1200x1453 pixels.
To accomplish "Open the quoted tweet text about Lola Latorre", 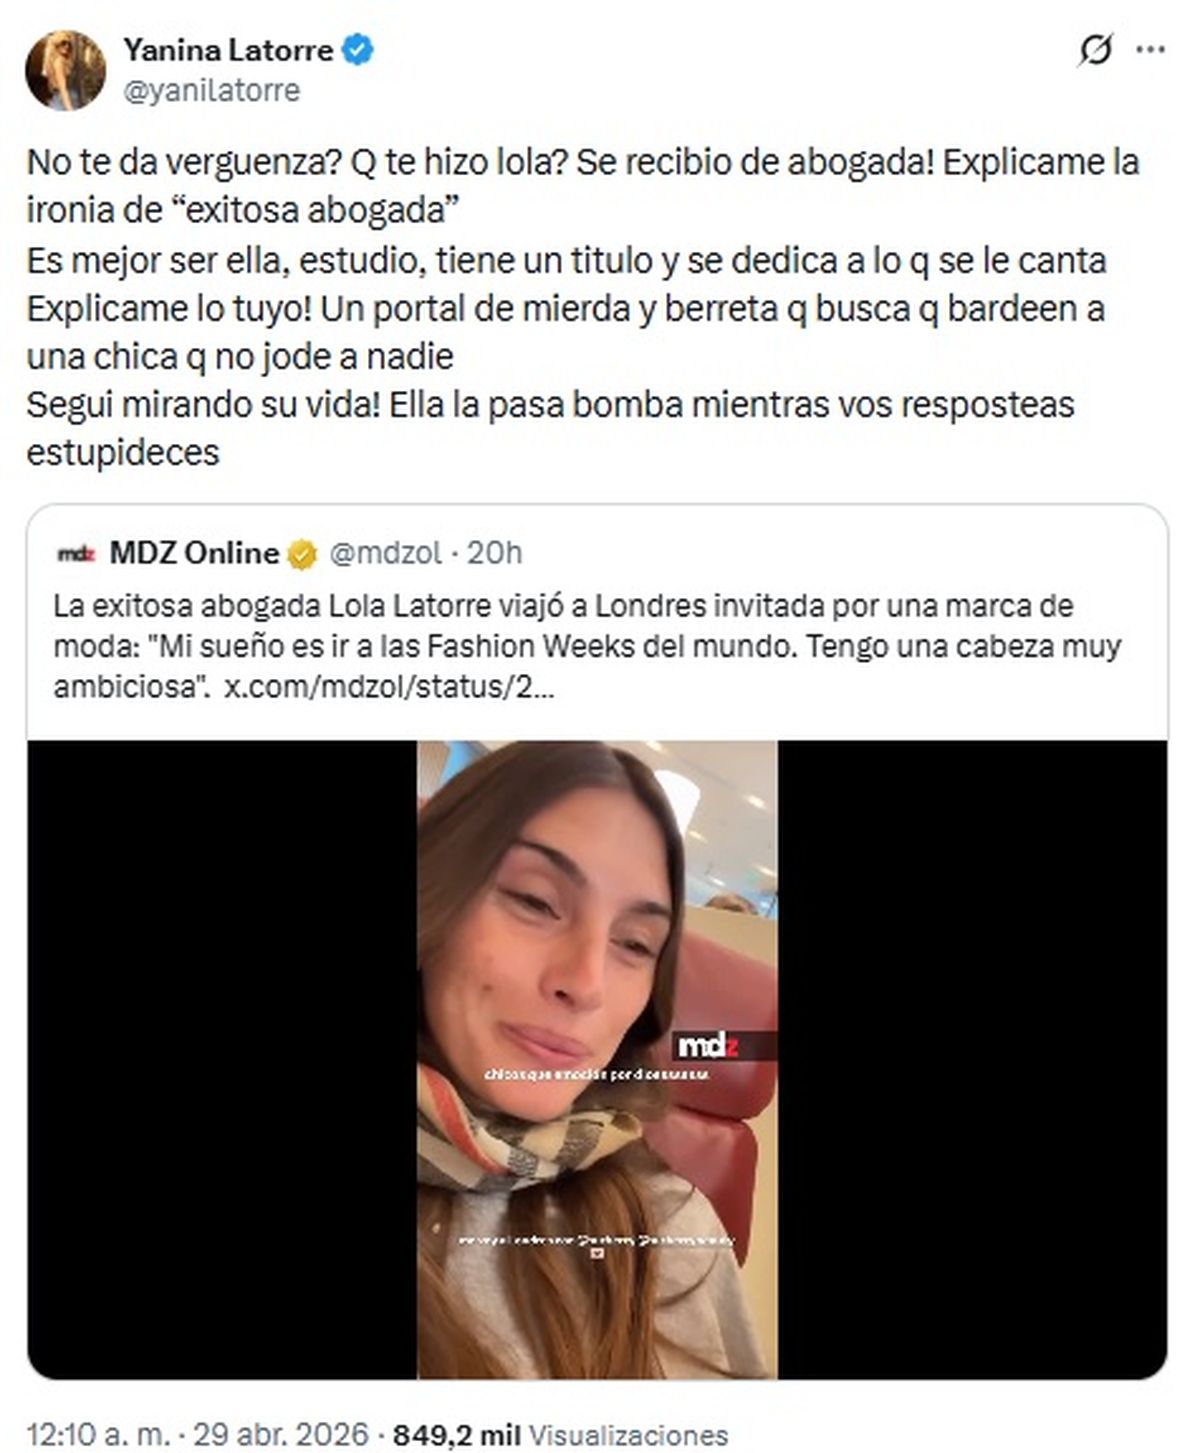I will click(x=587, y=647).
